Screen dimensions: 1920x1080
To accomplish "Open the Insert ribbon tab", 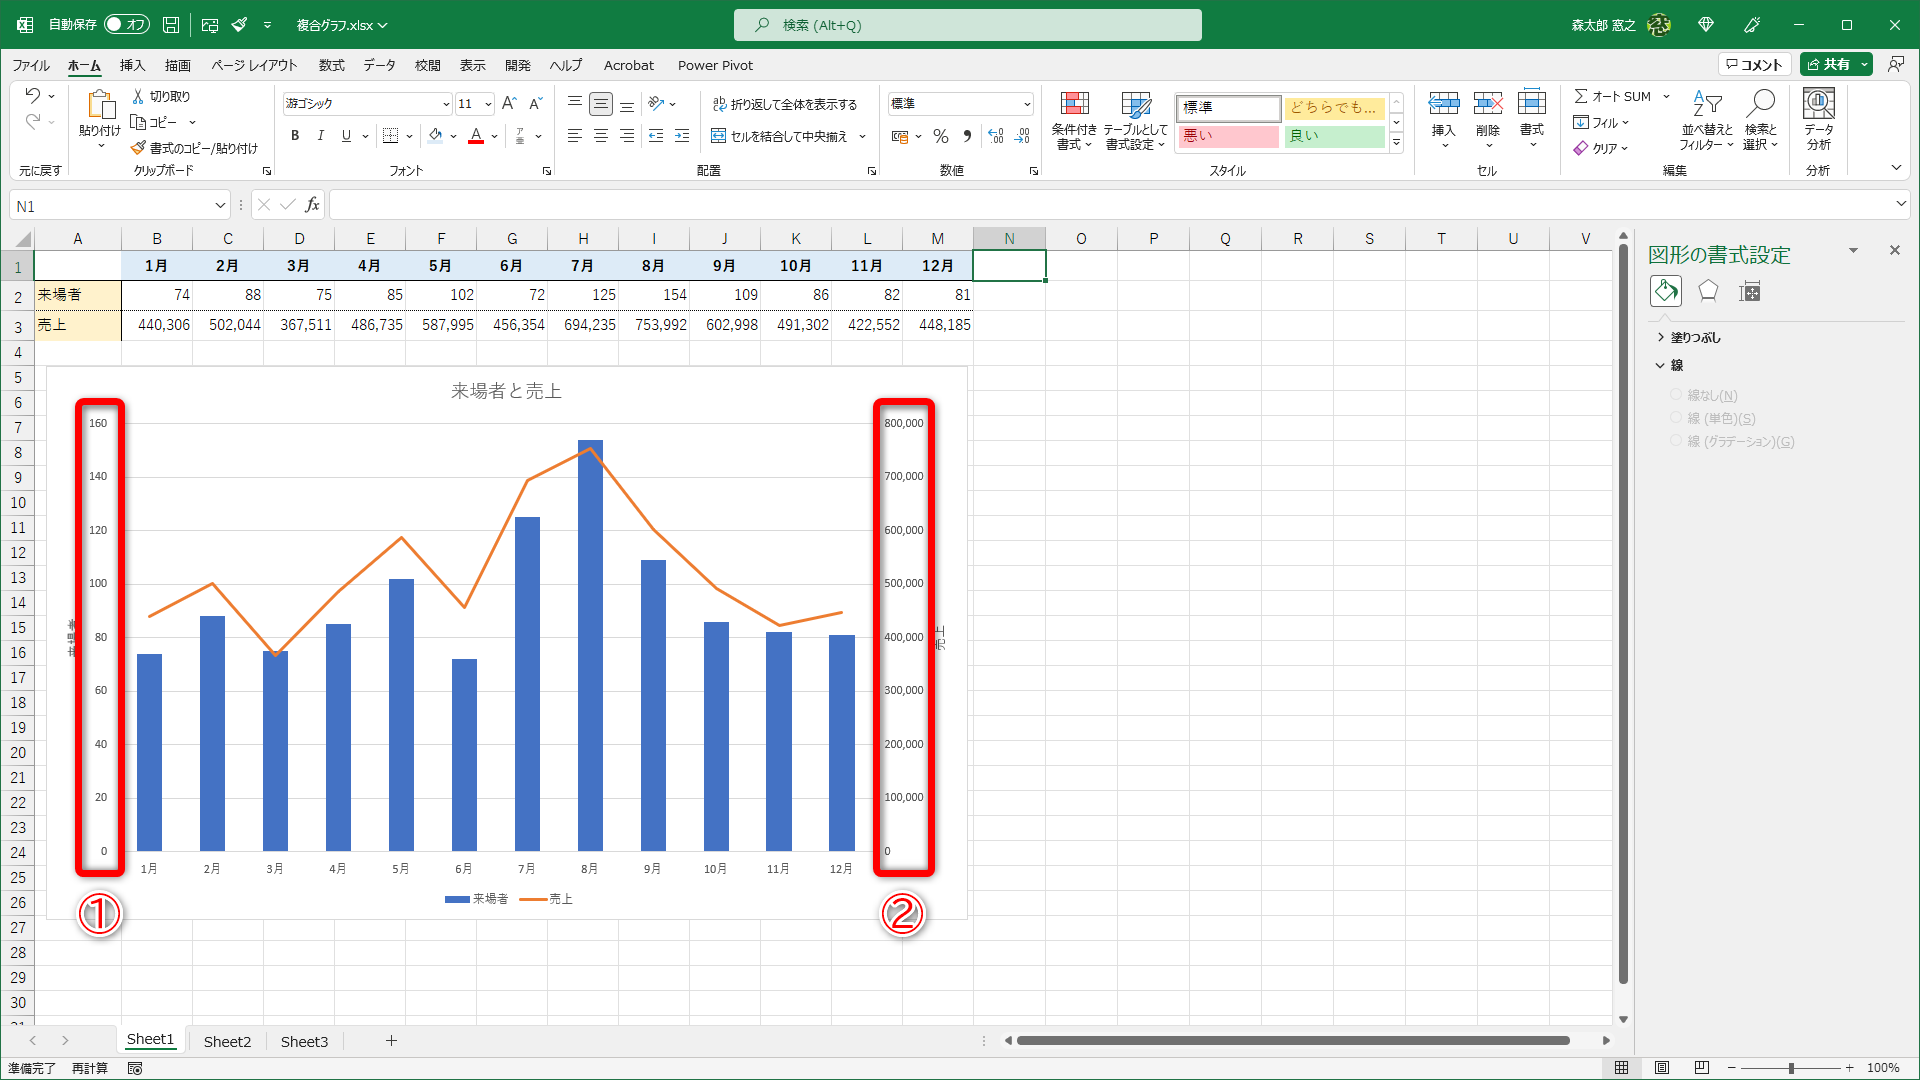I will 132,65.
